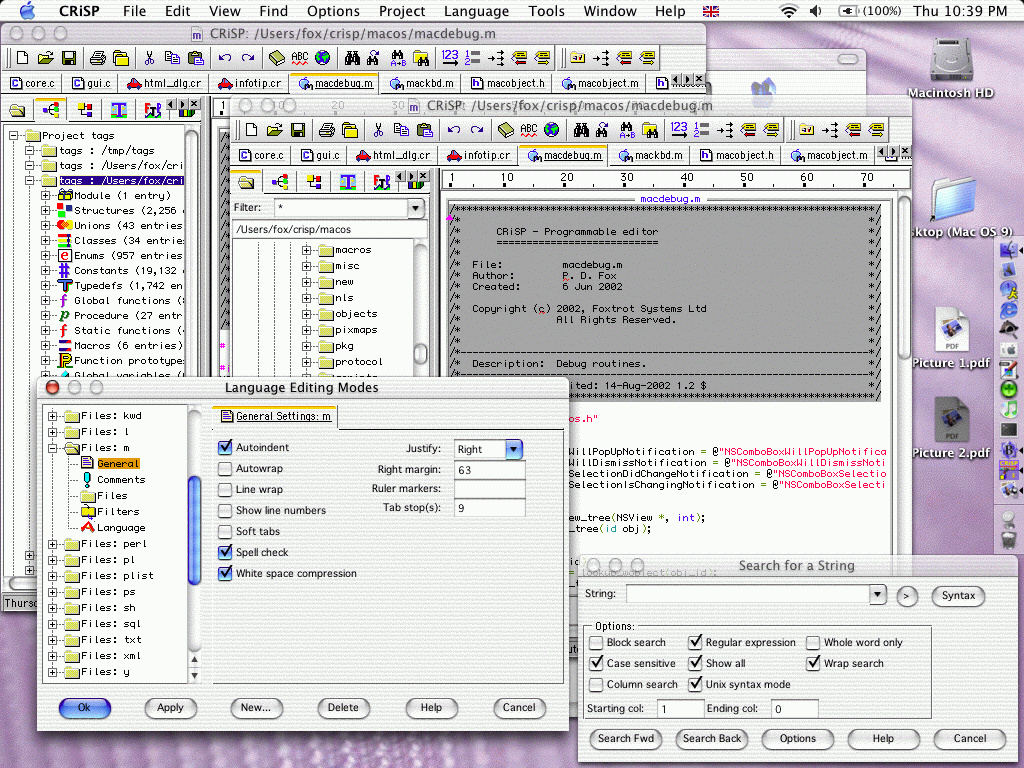Image resolution: width=1024 pixels, height=768 pixels.
Task: Open the Tools menu
Action: coord(546,11)
